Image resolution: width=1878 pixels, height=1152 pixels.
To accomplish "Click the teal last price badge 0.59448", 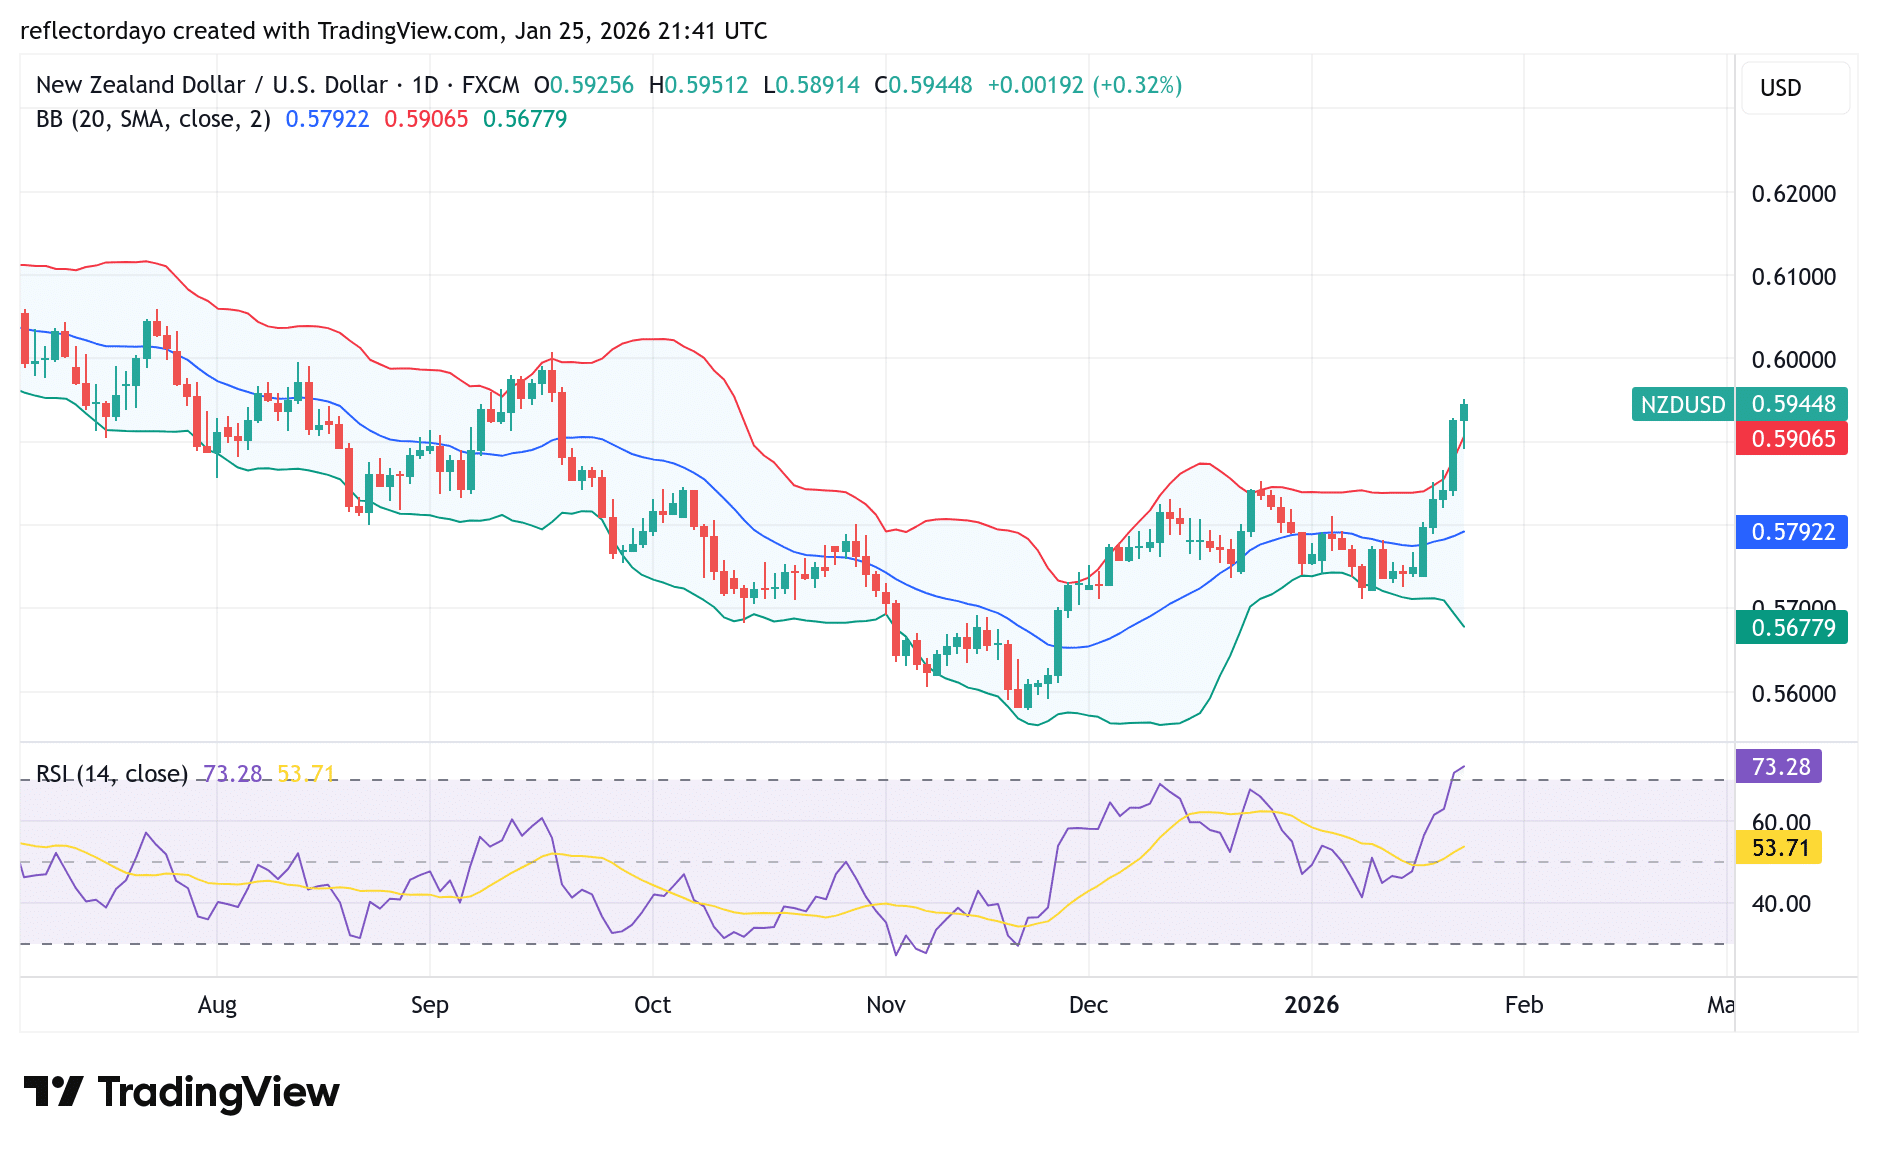I will [1791, 405].
